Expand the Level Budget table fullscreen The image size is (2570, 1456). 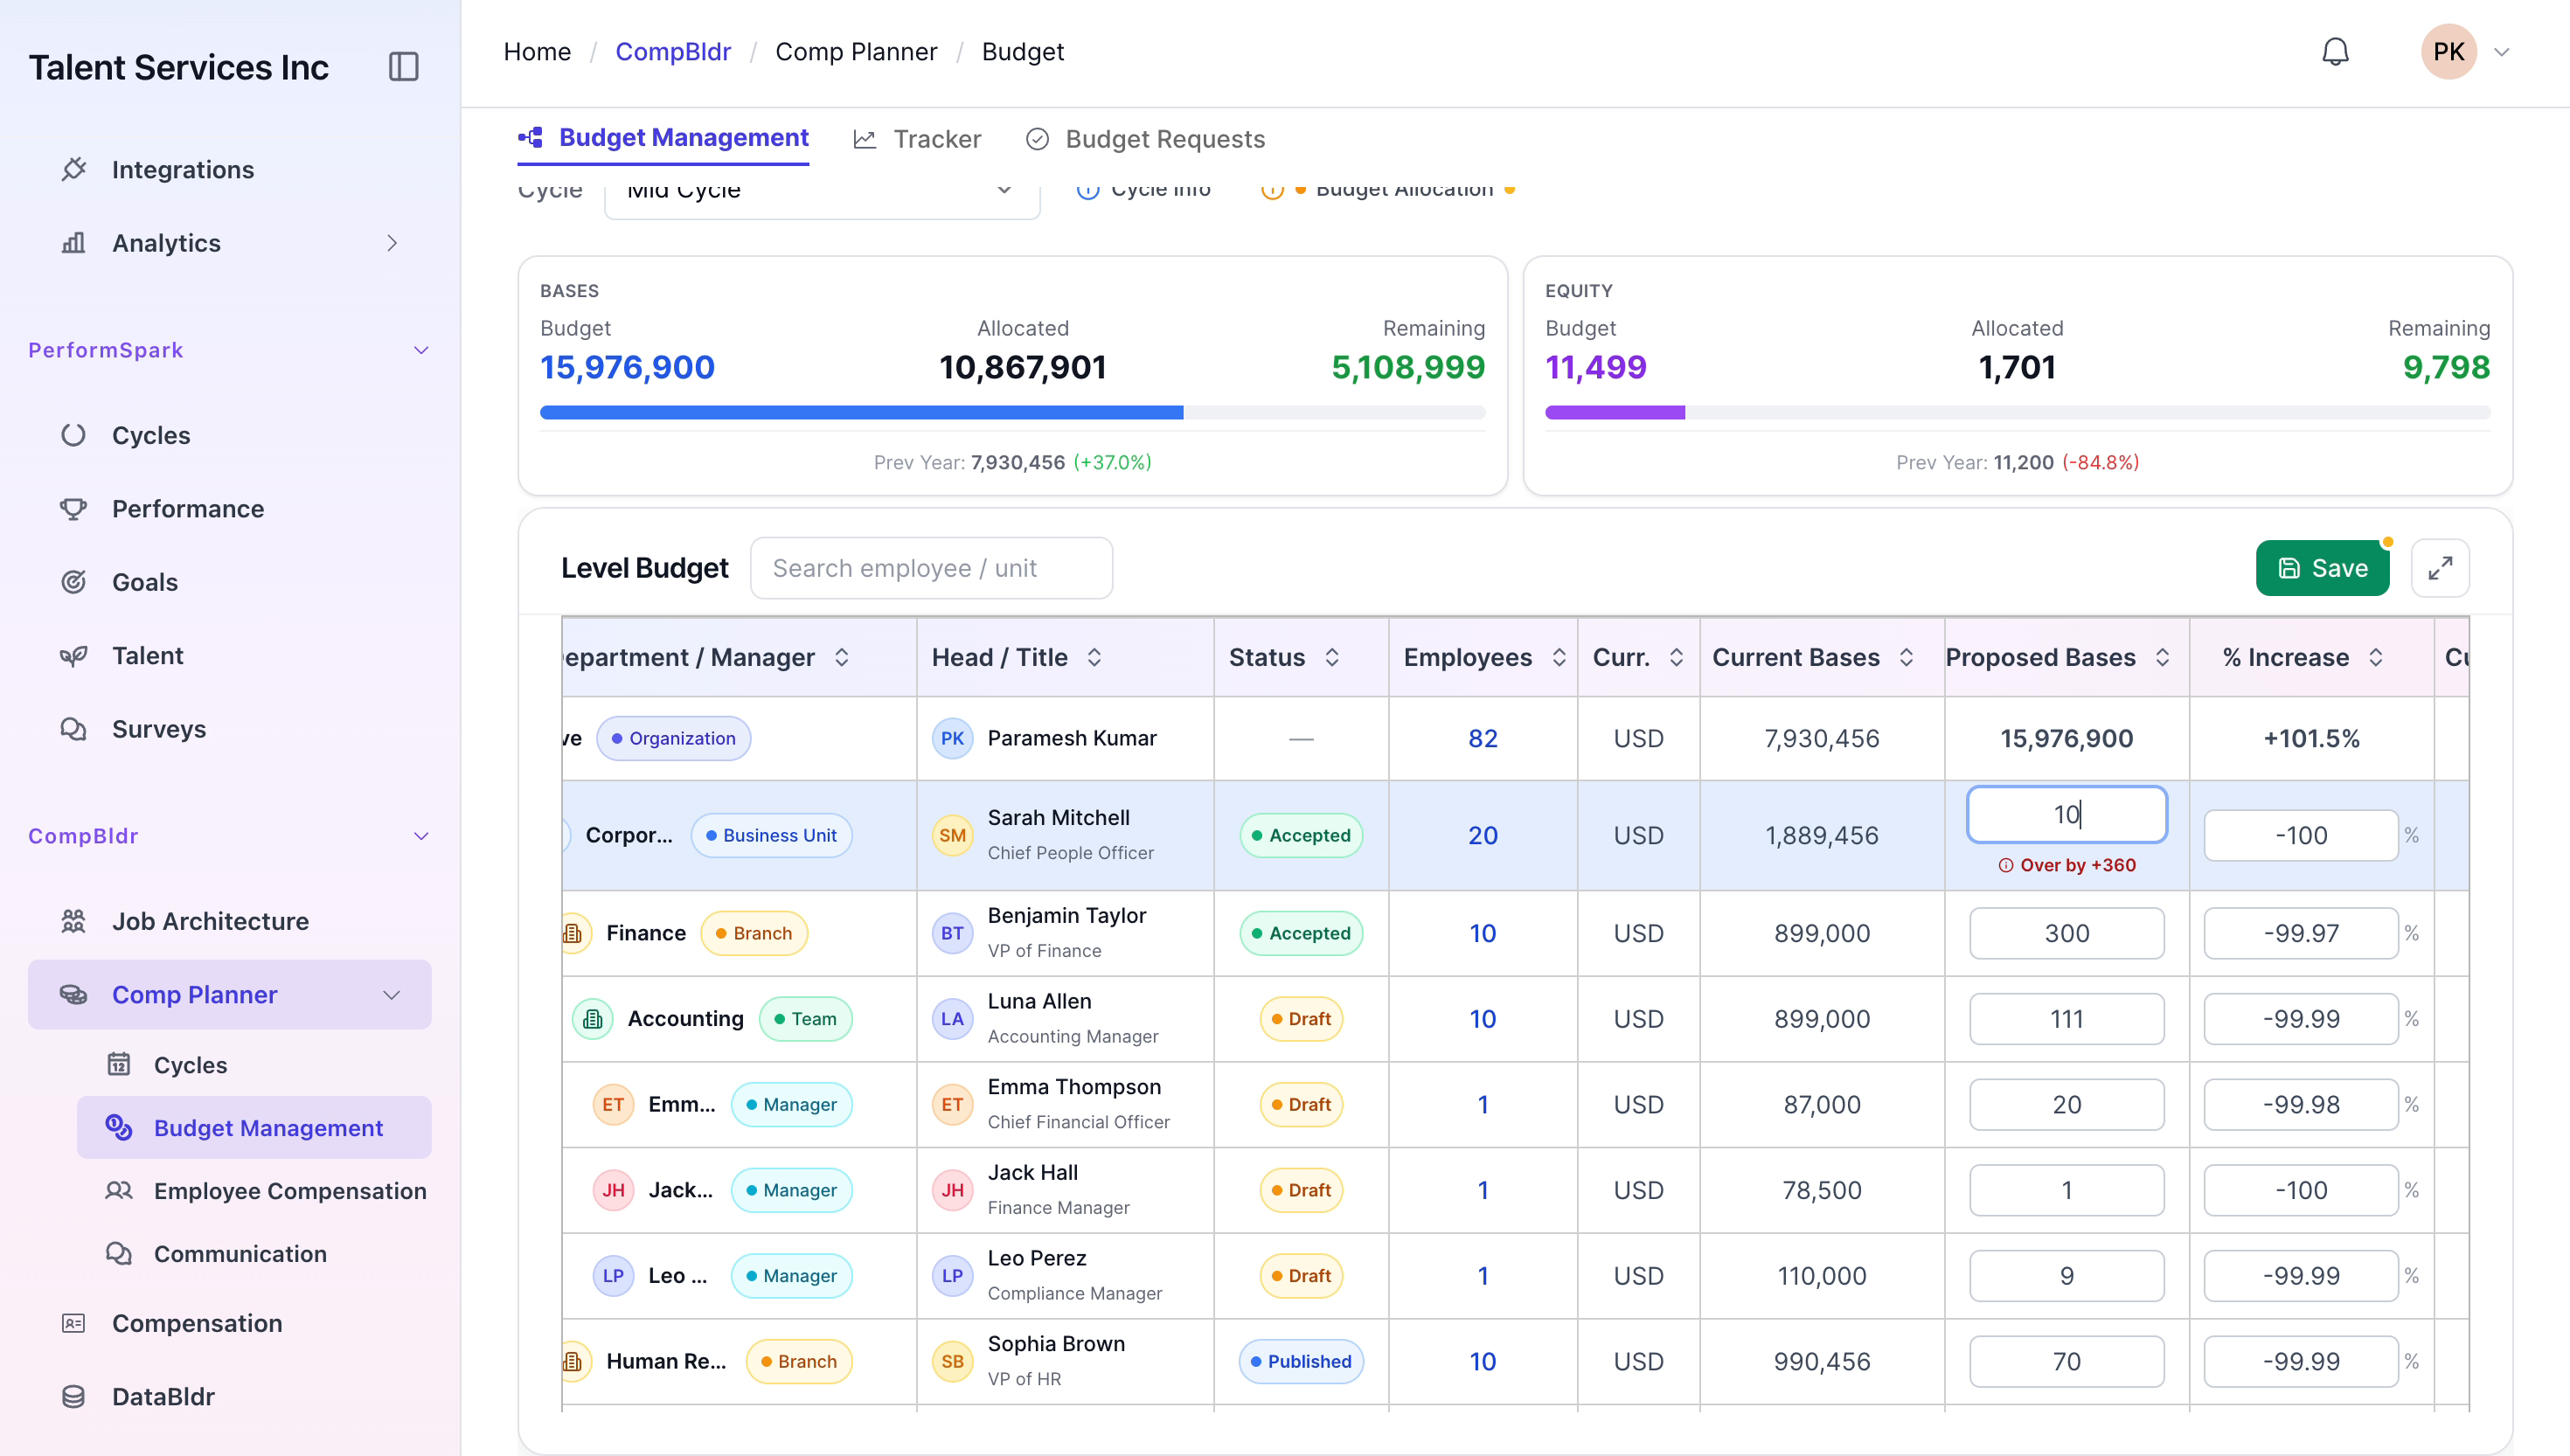click(x=2440, y=568)
